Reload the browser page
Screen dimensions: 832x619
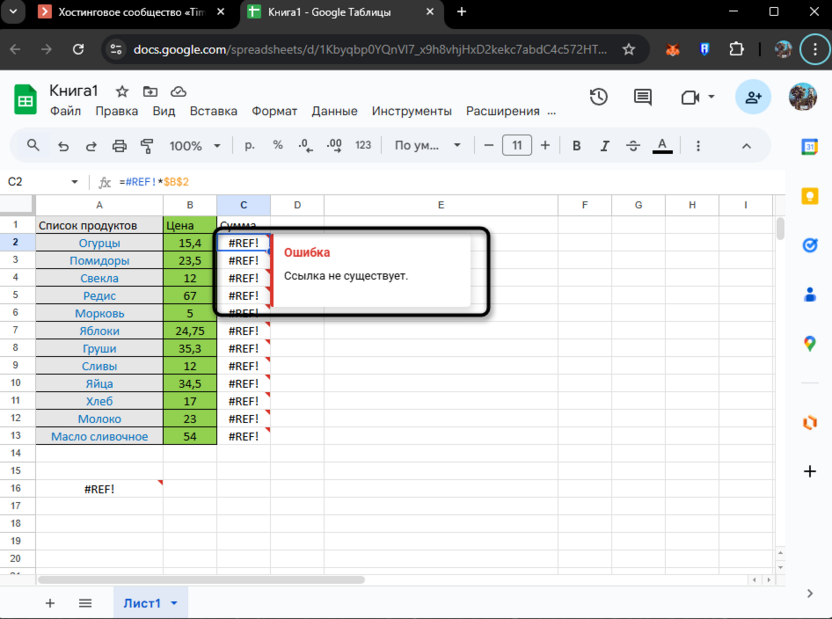79,49
